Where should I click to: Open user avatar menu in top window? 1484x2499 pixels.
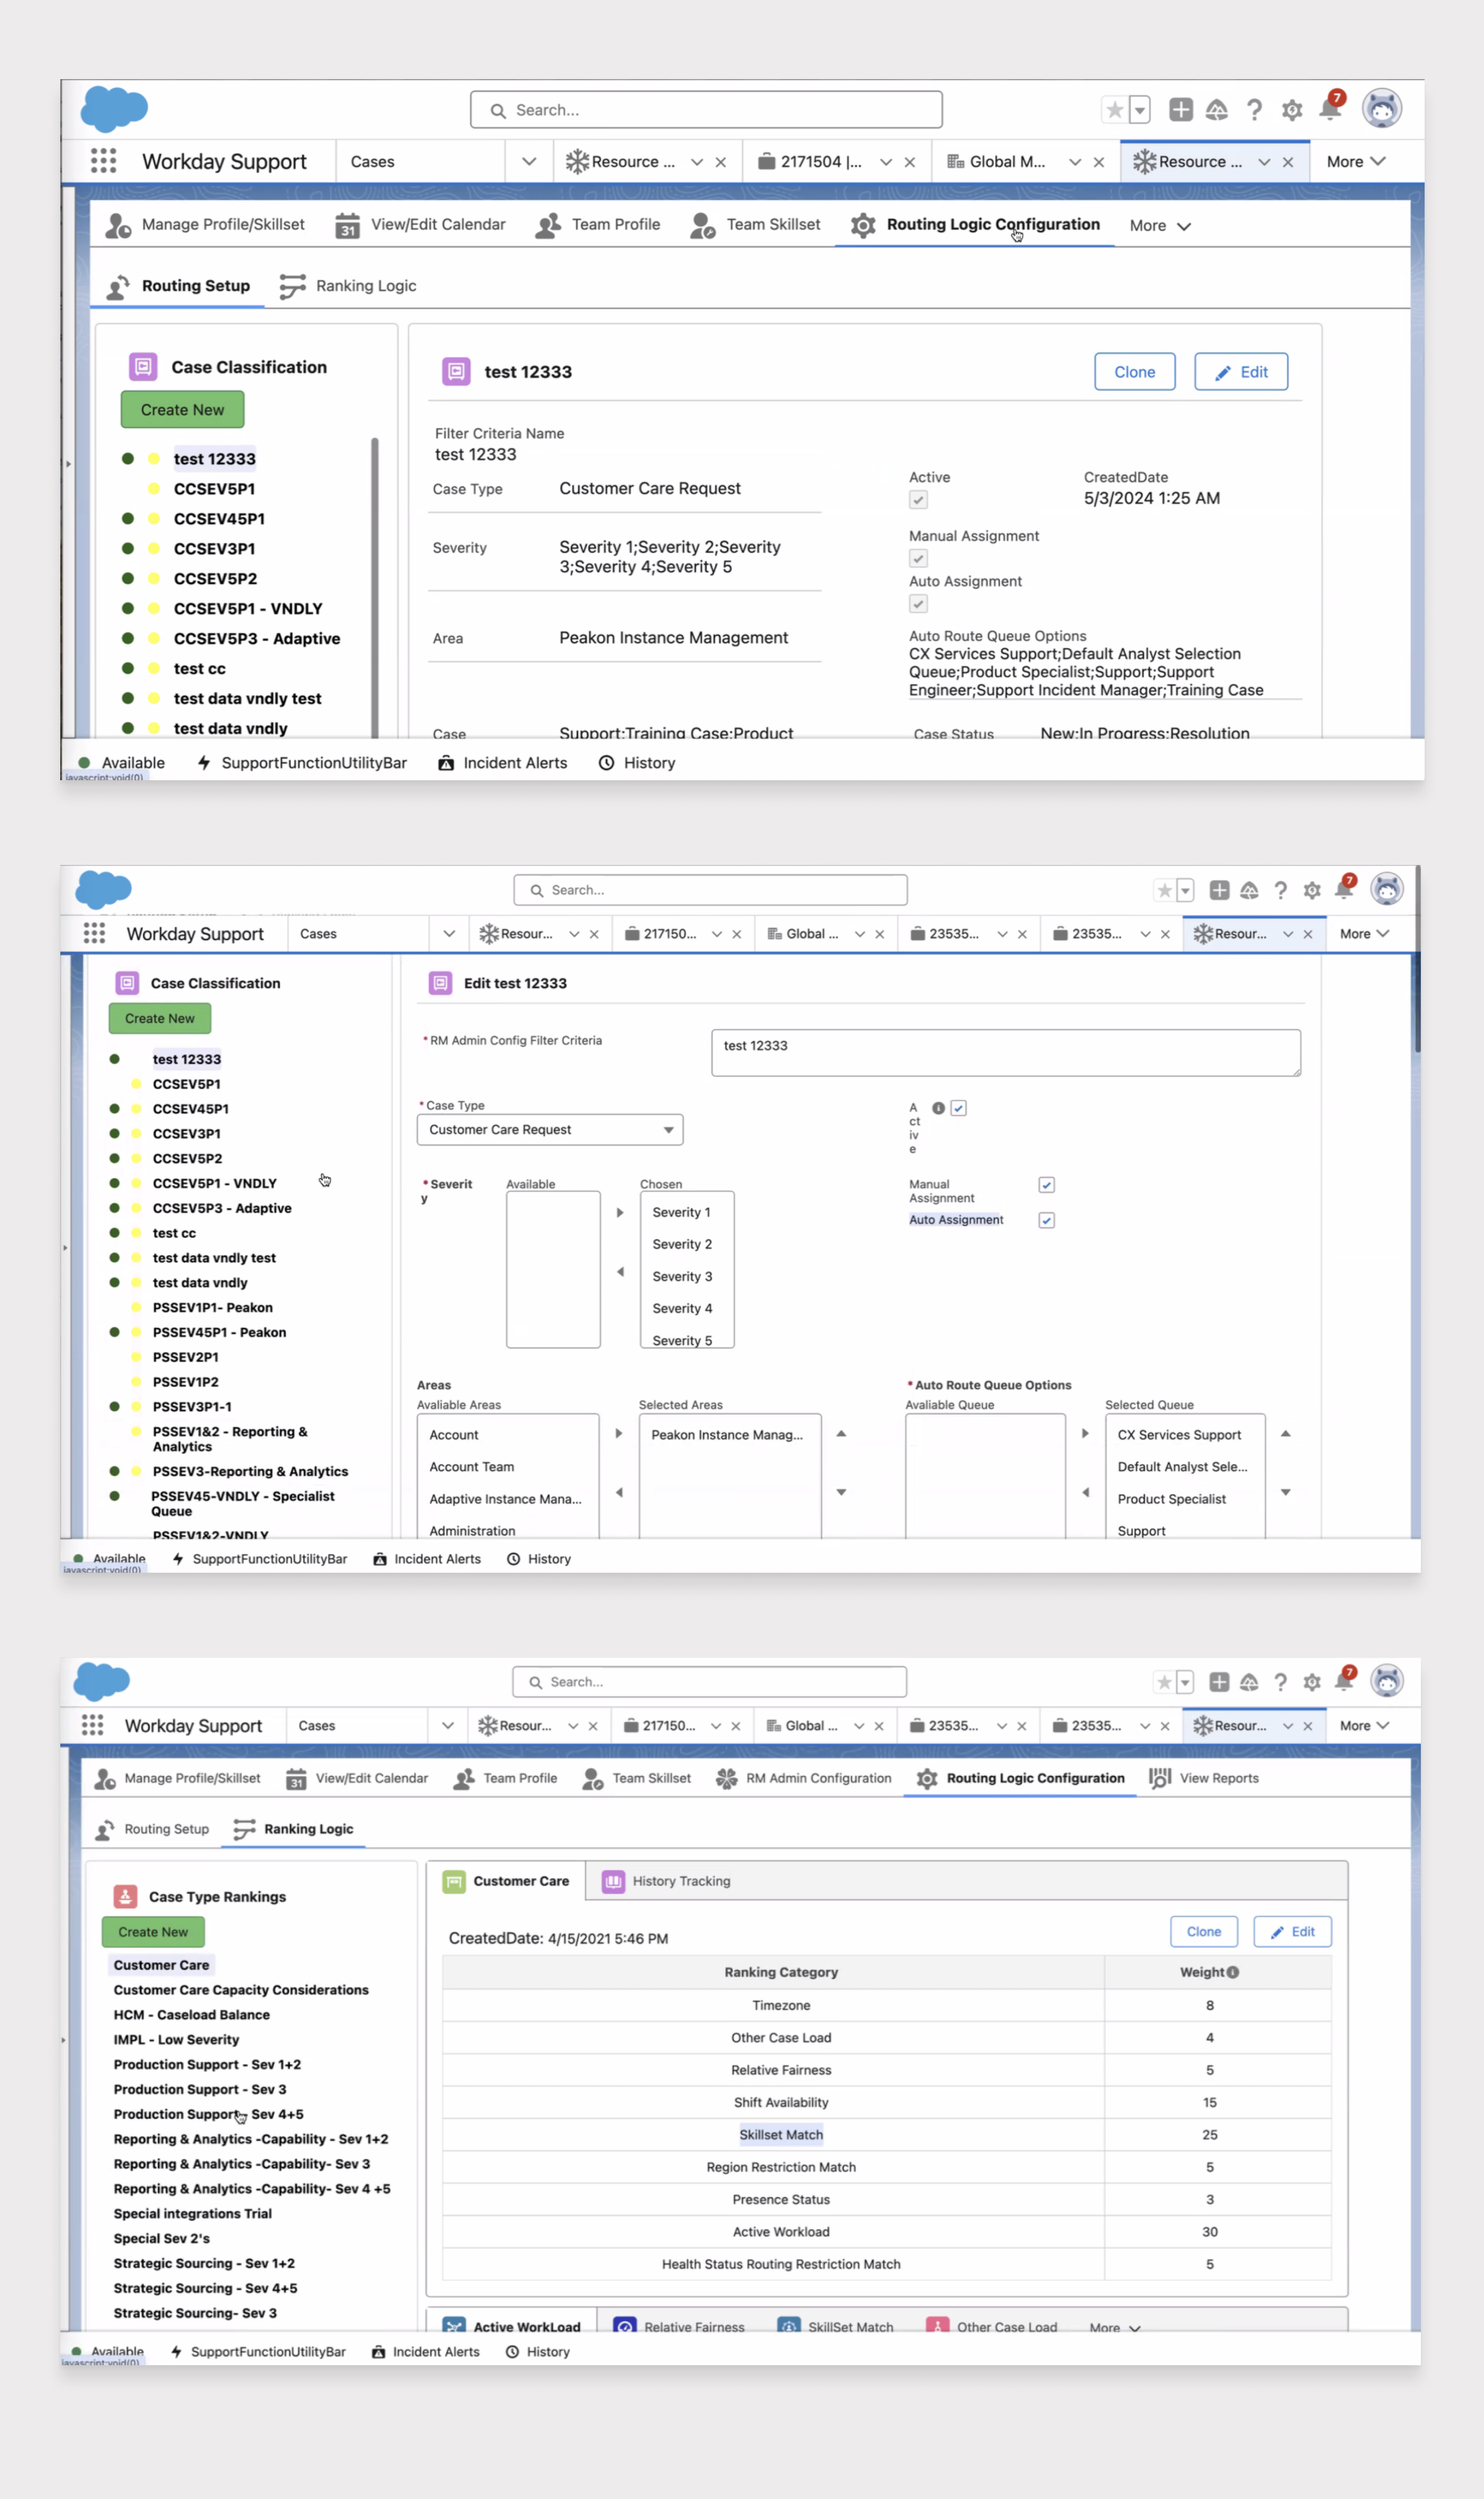[1382, 109]
